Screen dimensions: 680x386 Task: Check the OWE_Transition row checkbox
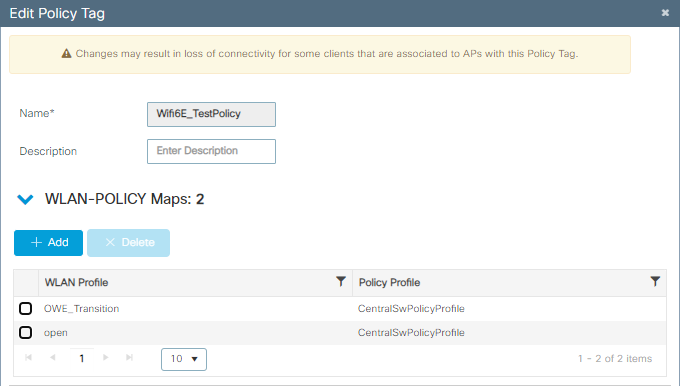[26, 308]
